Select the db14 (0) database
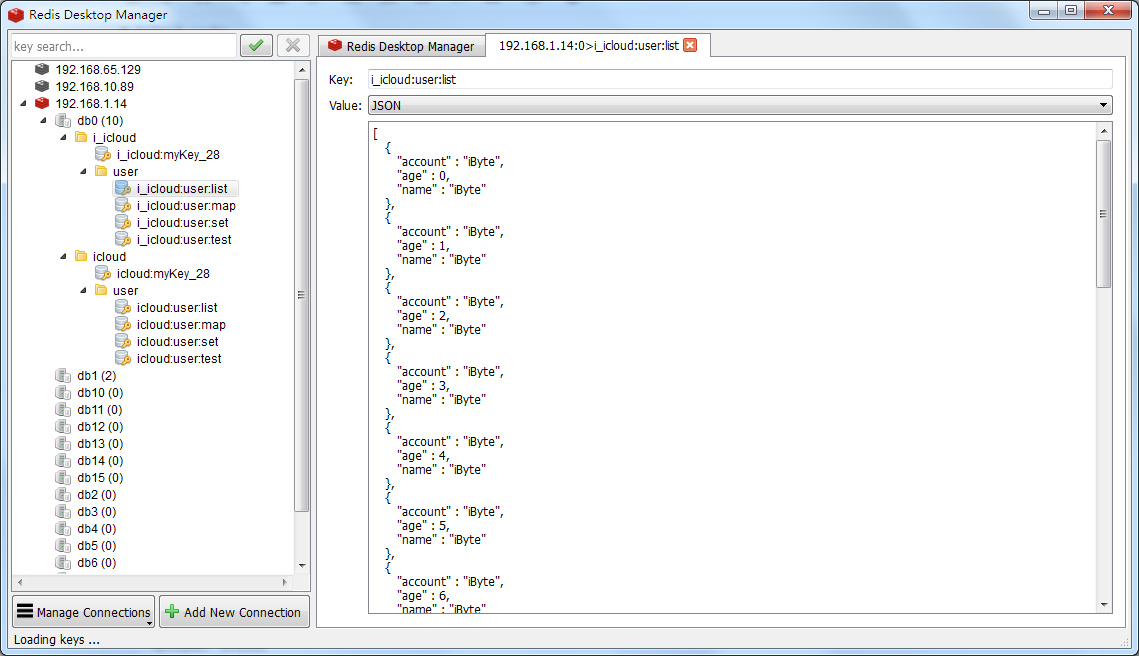The image size is (1139, 656). tap(100, 461)
